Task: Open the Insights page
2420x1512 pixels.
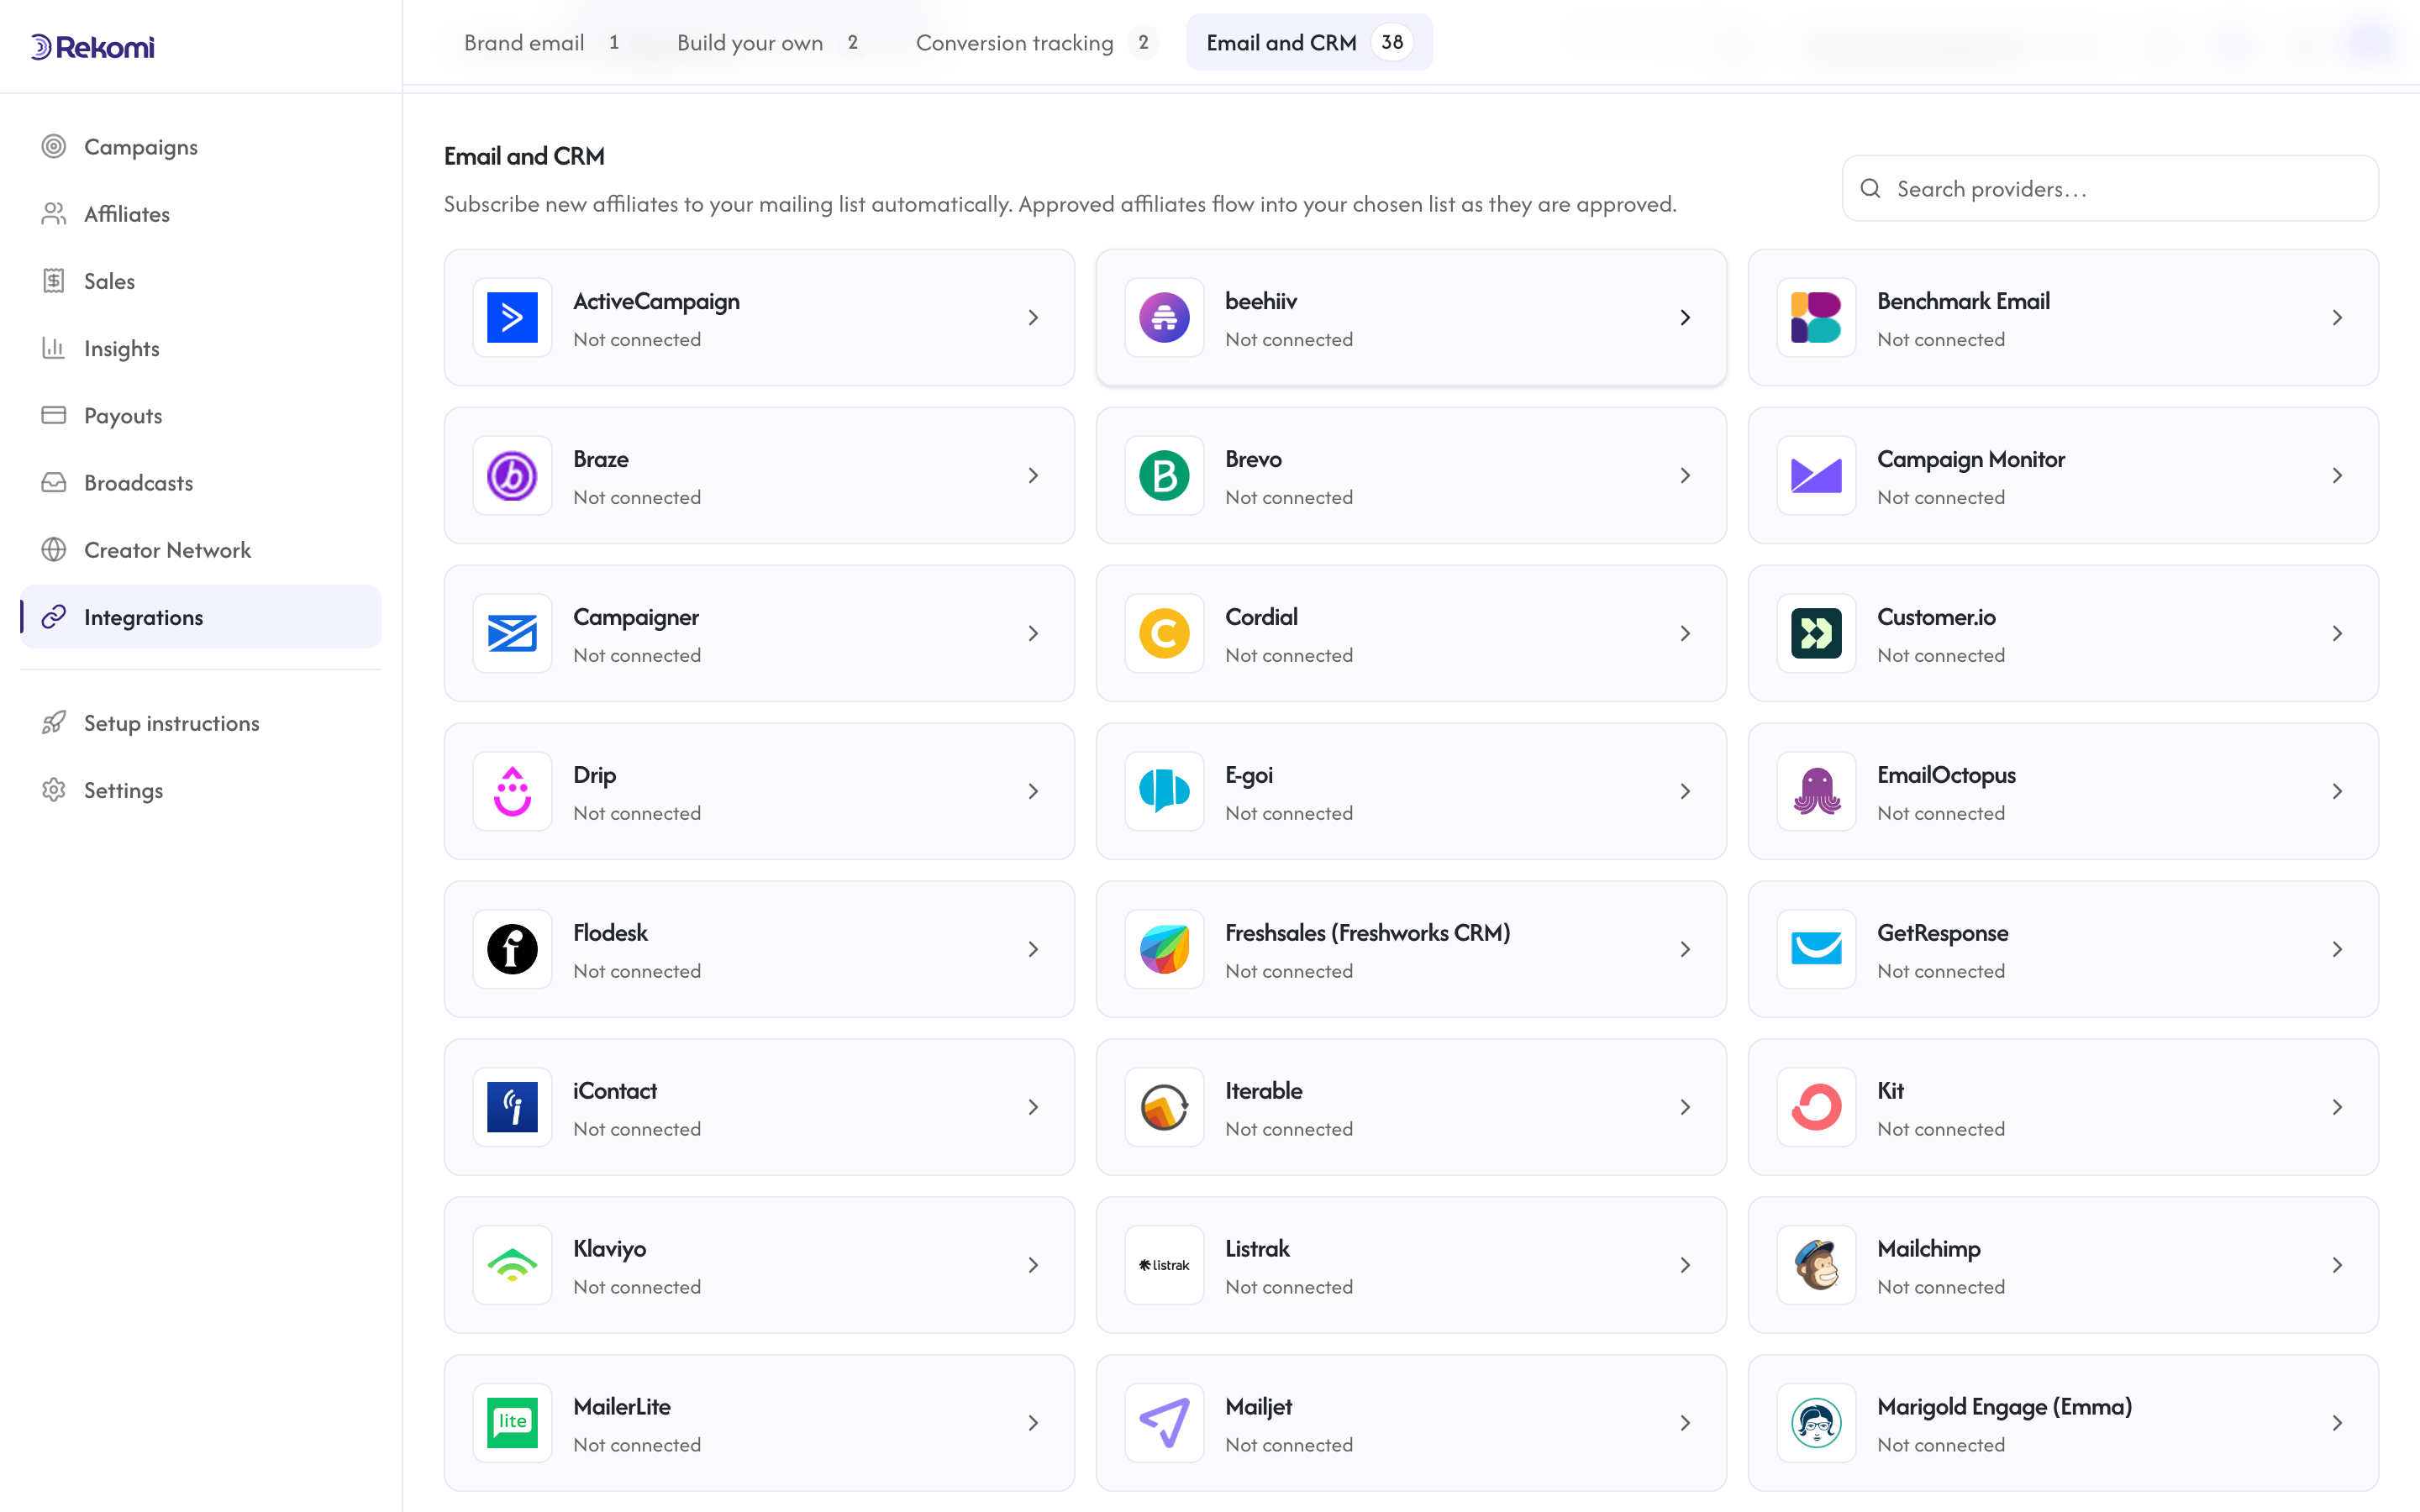Action: (x=201, y=348)
